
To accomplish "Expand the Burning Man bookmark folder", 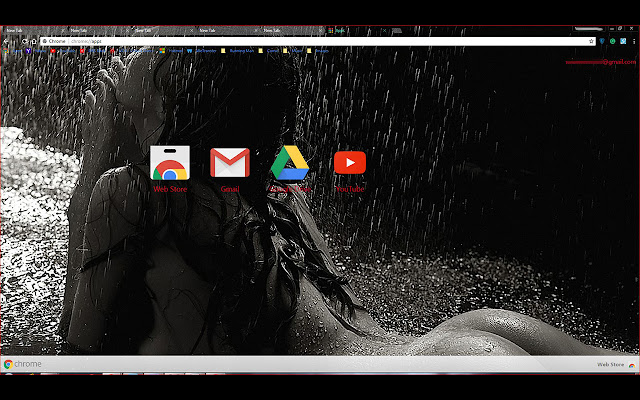I will [x=238, y=51].
